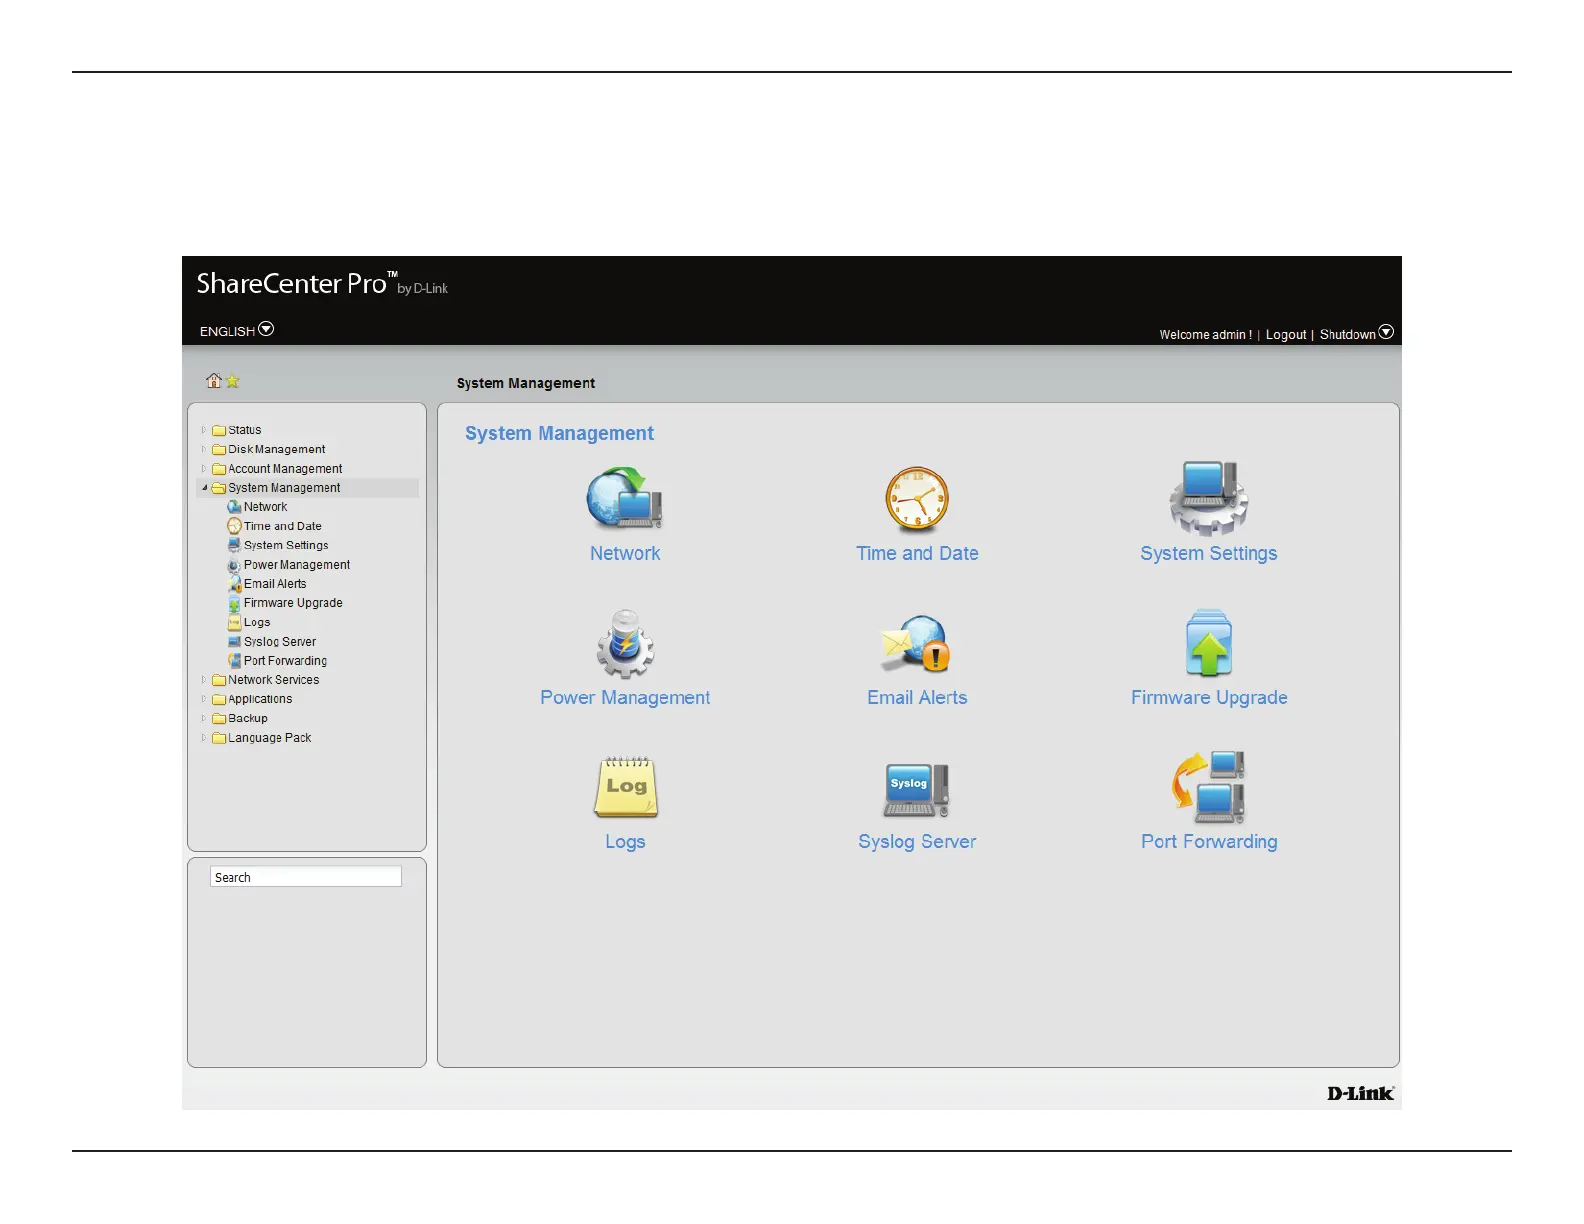1584x1224 pixels.
Task: Click the Port Forwarding icon
Action: [1208, 787]
